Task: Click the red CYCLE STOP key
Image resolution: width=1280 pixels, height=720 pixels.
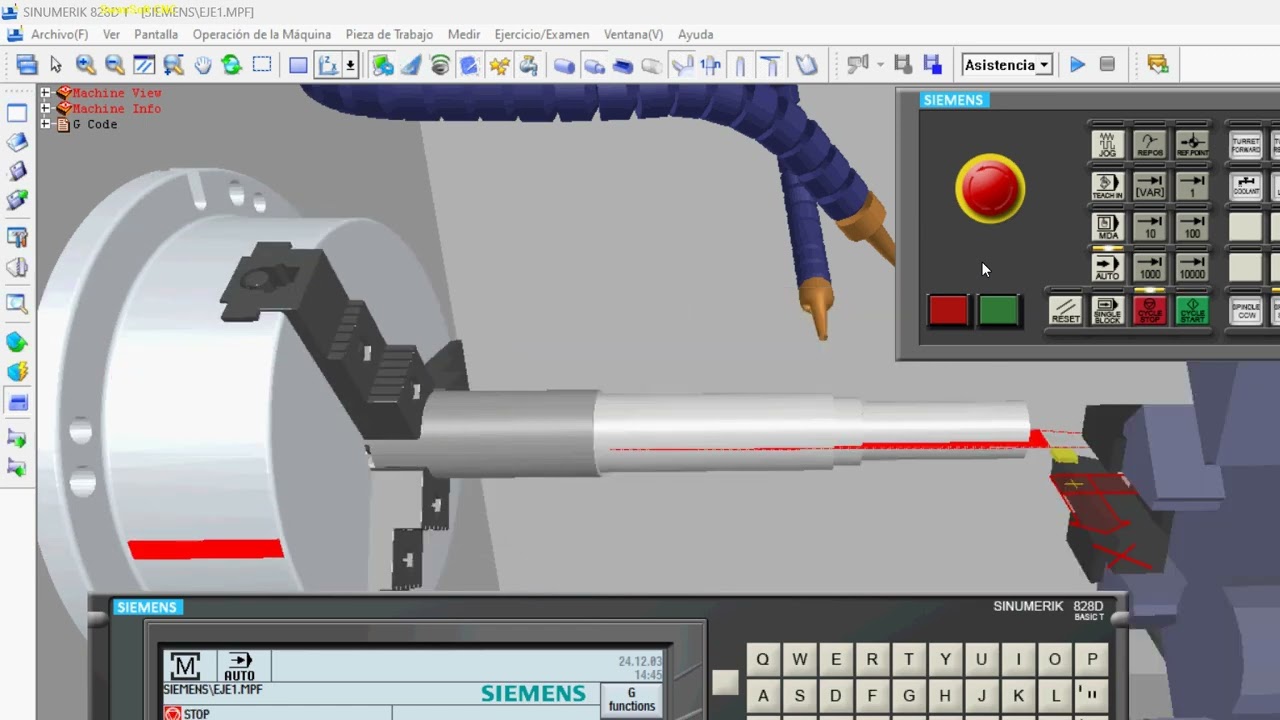Action: (x=1150, y=310)
